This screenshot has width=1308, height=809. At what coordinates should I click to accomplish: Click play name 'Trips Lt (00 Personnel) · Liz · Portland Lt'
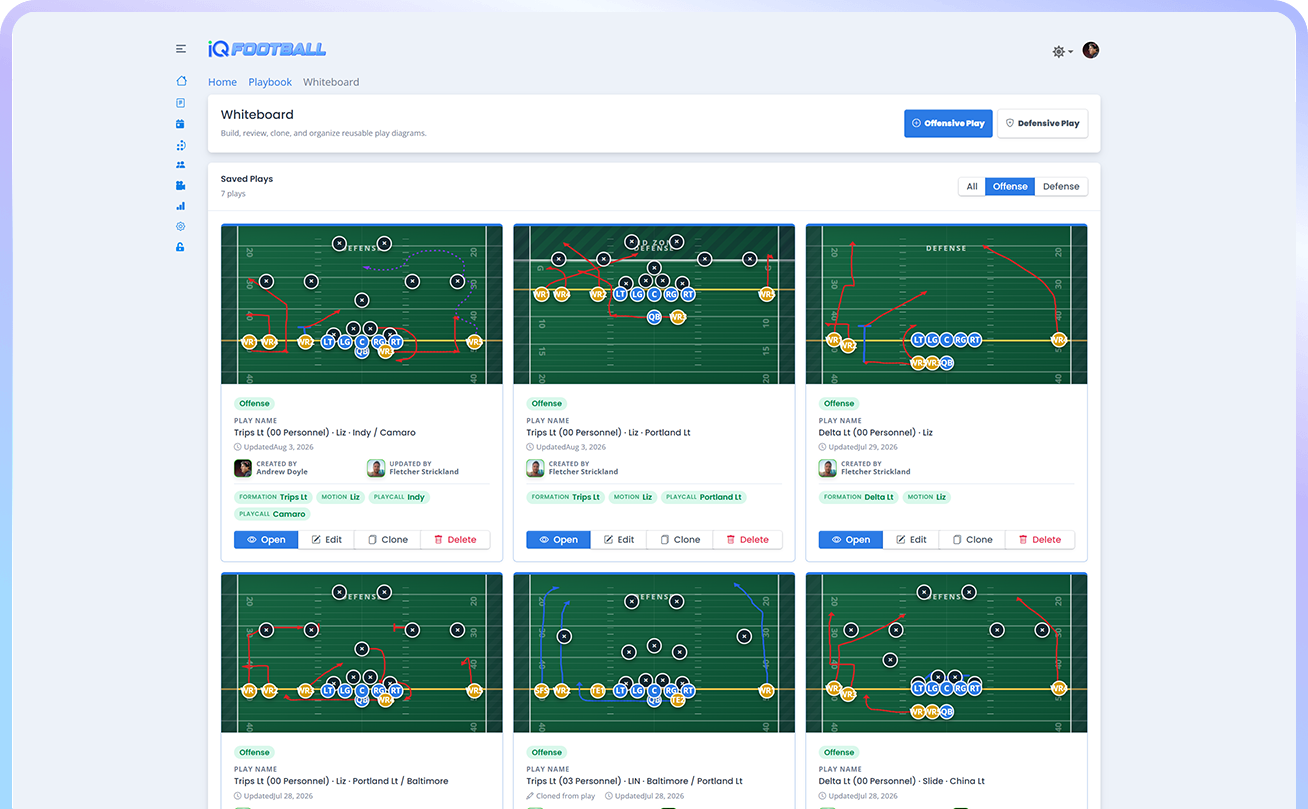click(x=609, y=433)
